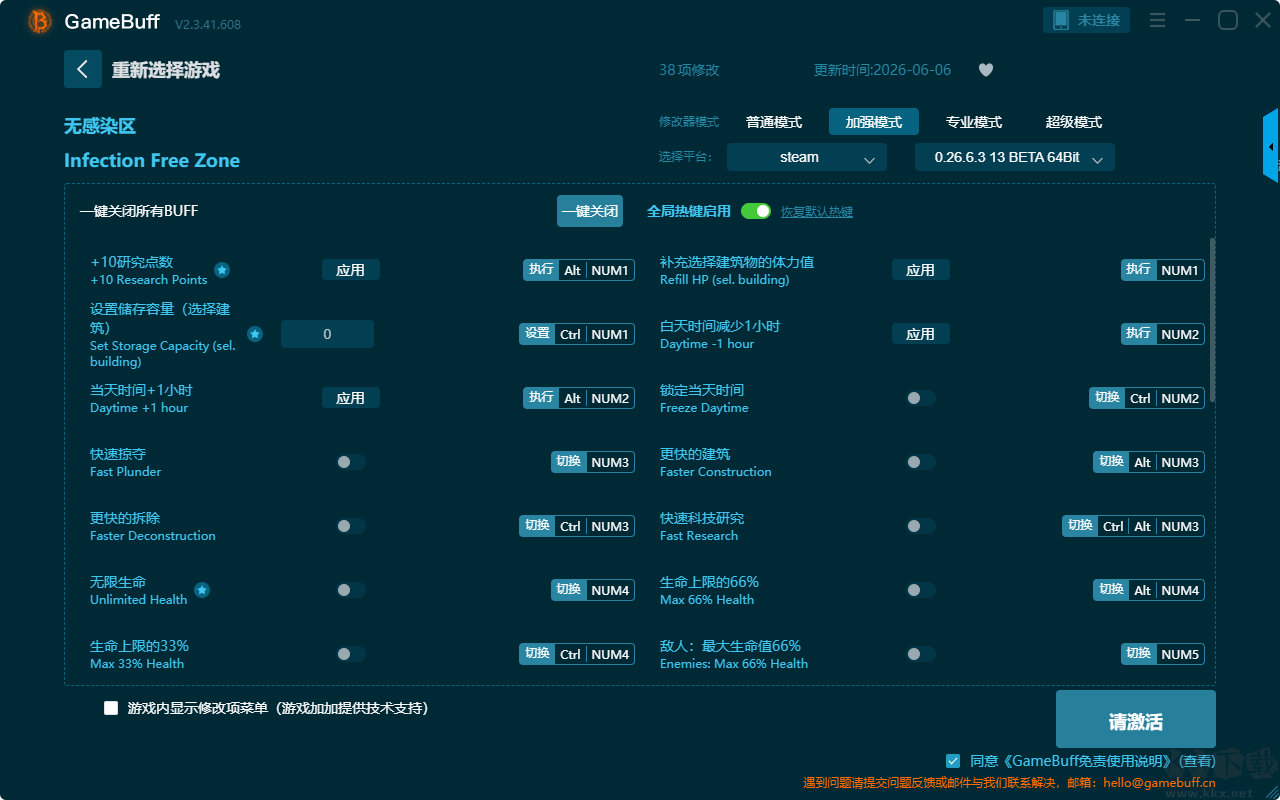This screenshot has height=800, width=1280.
Task: Expand the blue side panel arrow
Action: point(1271,146)
